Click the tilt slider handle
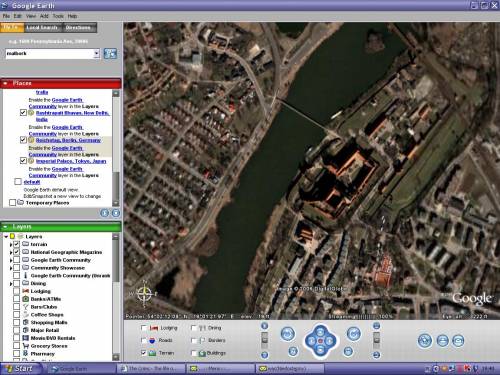This screenshot has height=375, width=500. pos(376,340)
